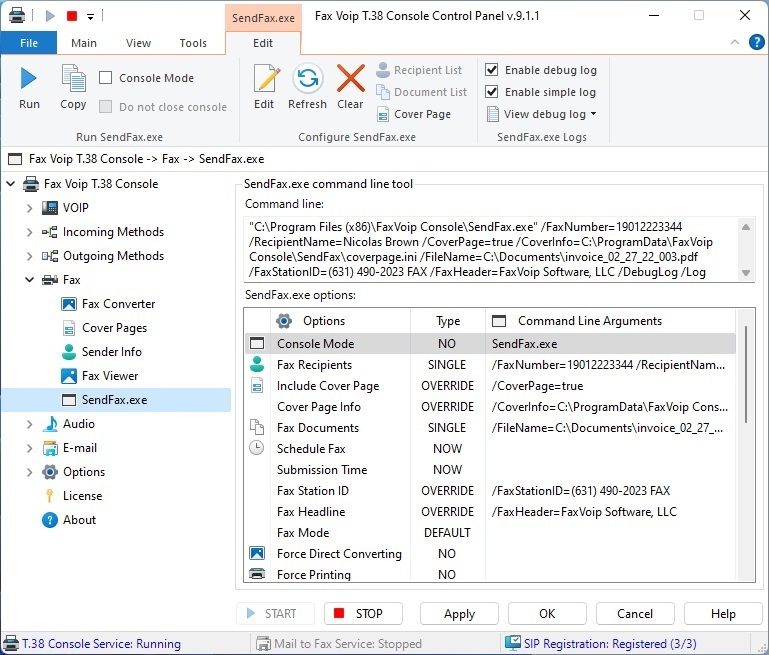Click the Refresh icon in ribbon
Image resolution: width=769 pixels, height=655 pixels.
(308, 78)
